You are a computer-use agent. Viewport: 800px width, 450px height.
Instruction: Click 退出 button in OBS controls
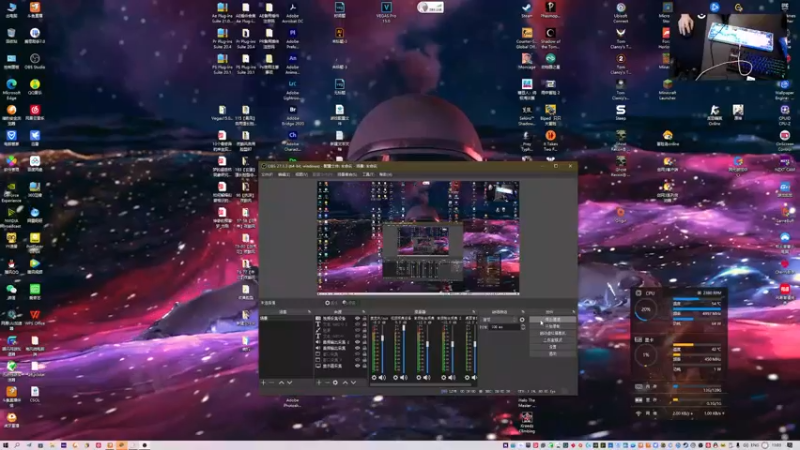click(x=553, y=354)
